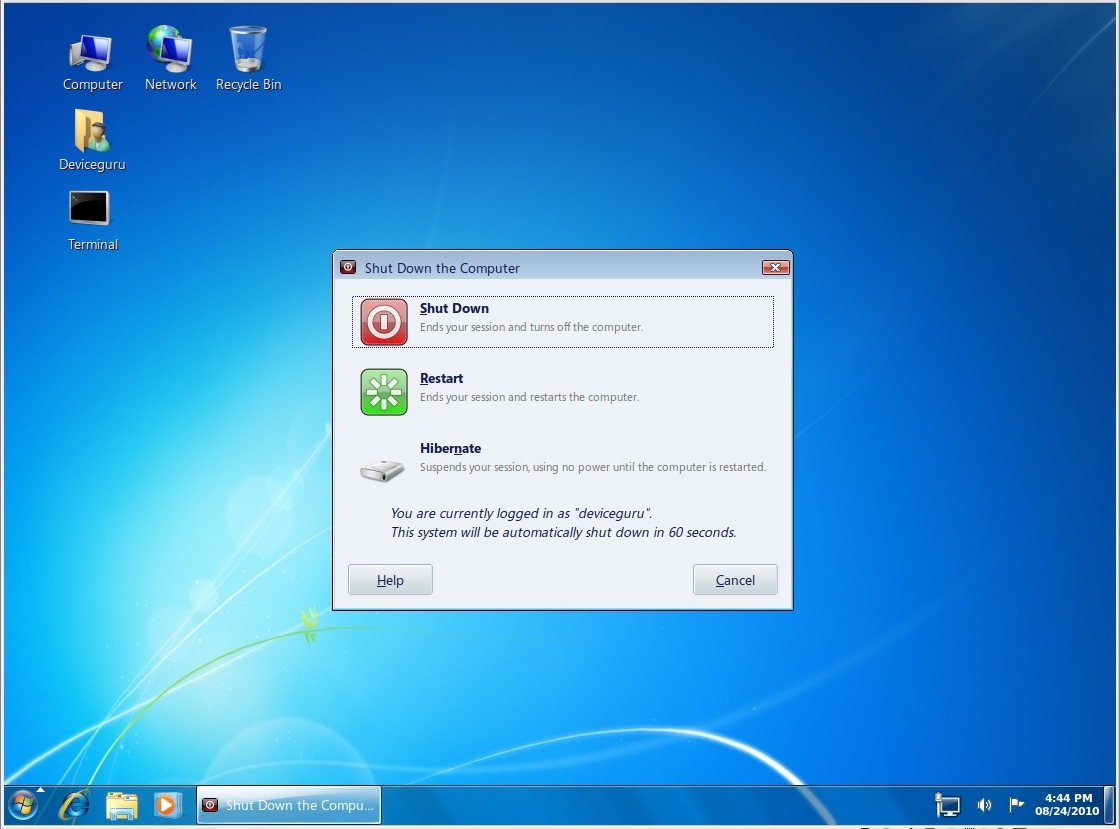Click "You are currently logged in as" text
The height and width of the screenshot is (829, 1120).
481,513
